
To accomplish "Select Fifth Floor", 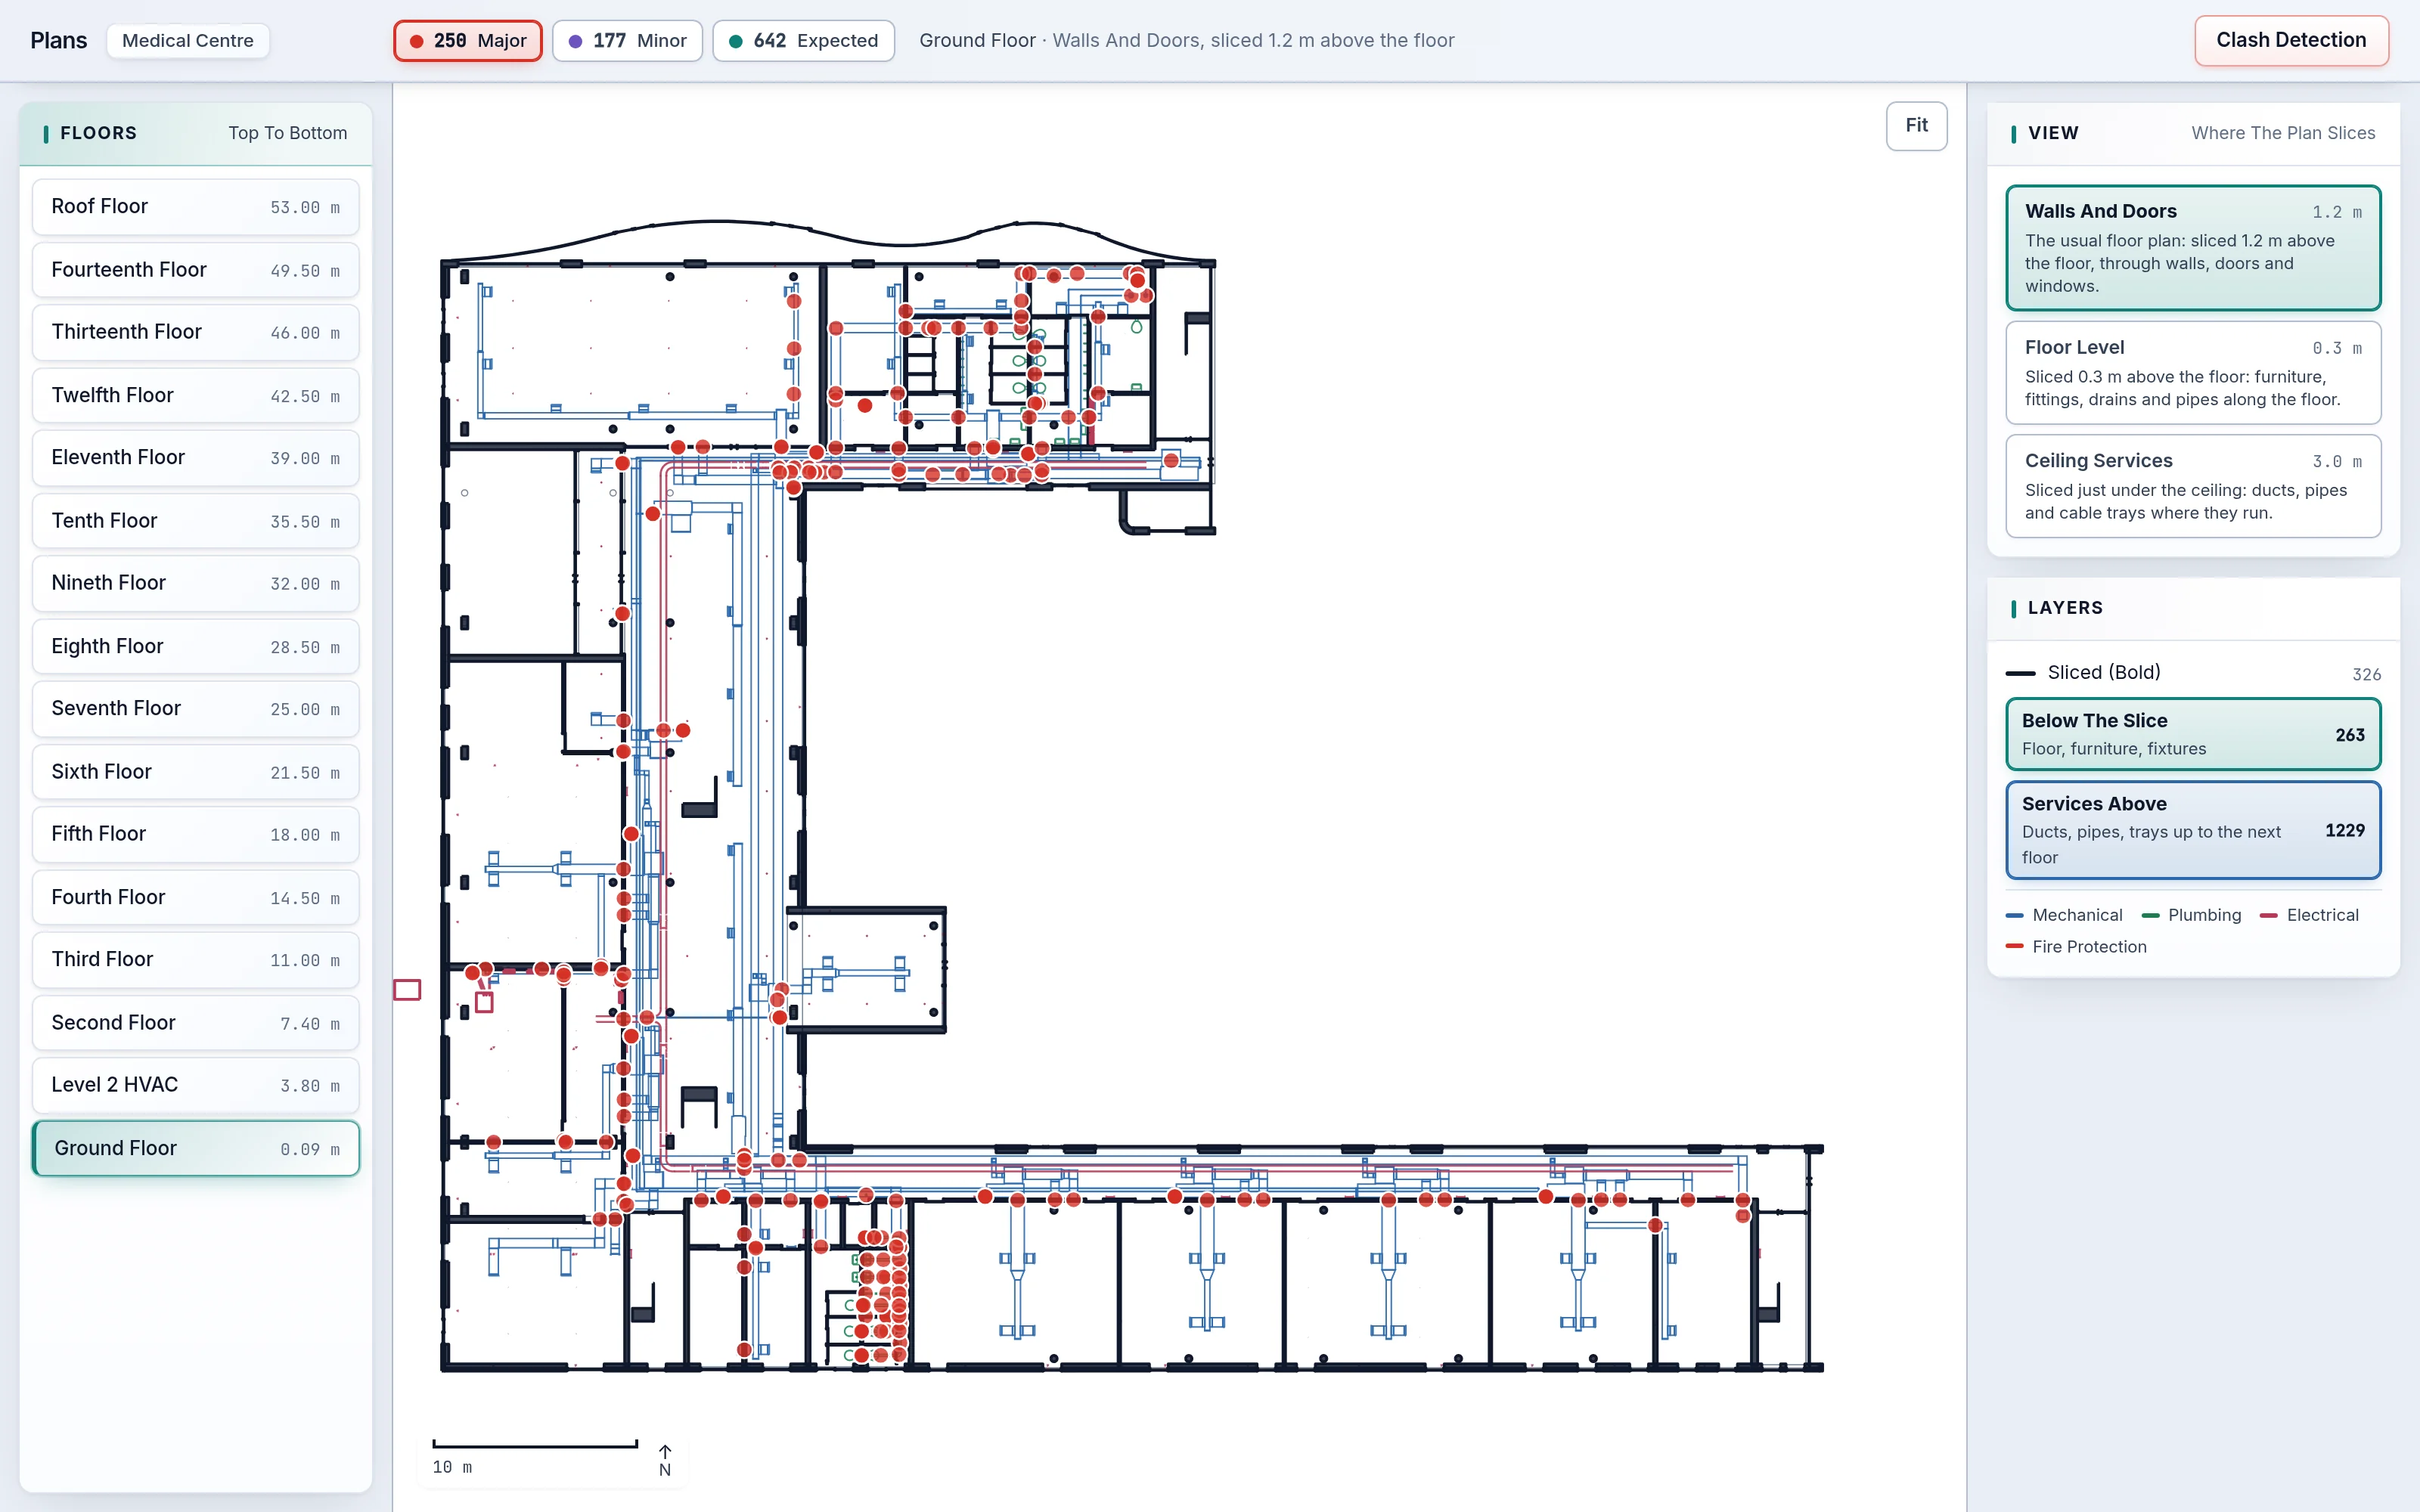I will (195, 834).
